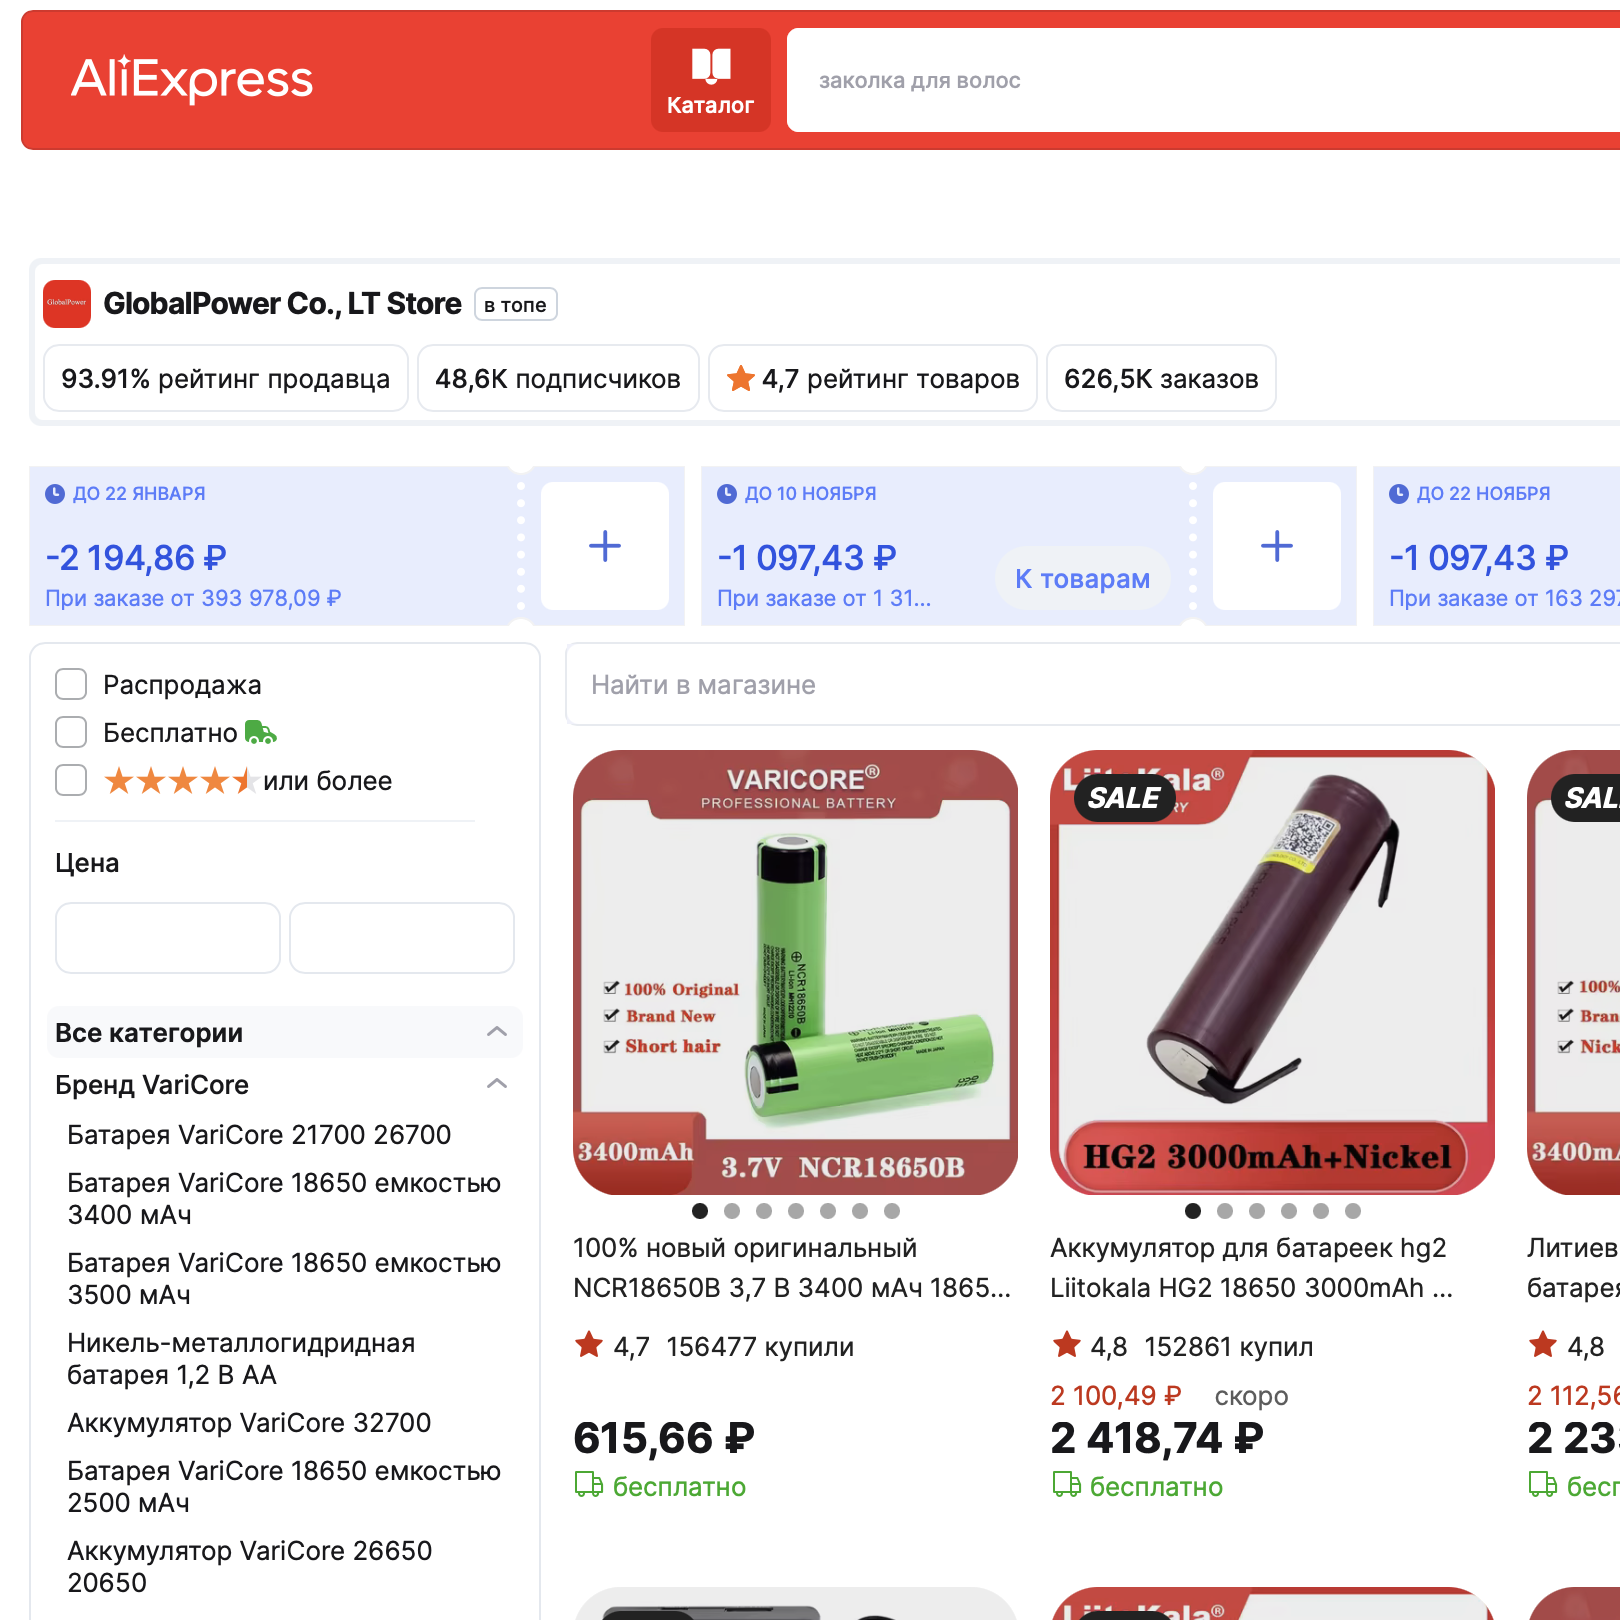Open the HG2 3000mAh+Nickel product image
Image resolution: width=1620 pixels, height=1620 pixels.
[1273, 973]
